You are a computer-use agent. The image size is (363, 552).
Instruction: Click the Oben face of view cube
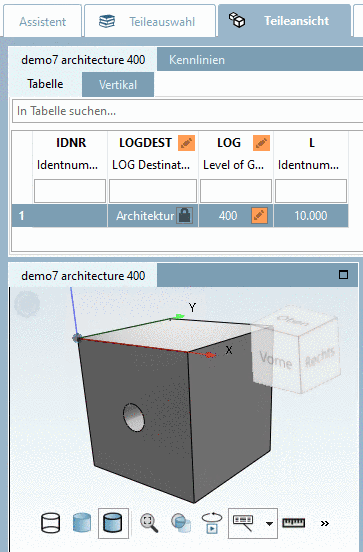tap(293, 321)
